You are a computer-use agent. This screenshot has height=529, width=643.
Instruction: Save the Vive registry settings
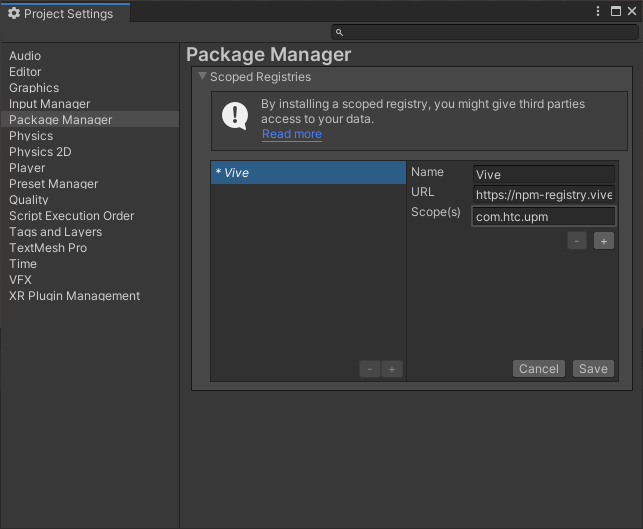coord(593,369)
